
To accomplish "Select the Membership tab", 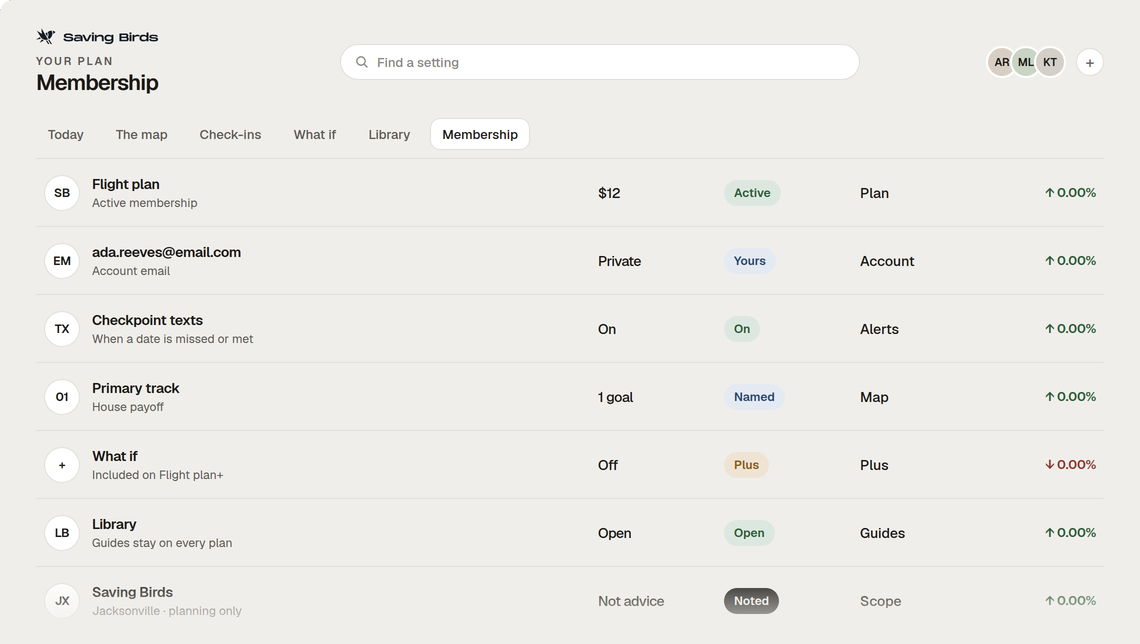I will 480,134.
